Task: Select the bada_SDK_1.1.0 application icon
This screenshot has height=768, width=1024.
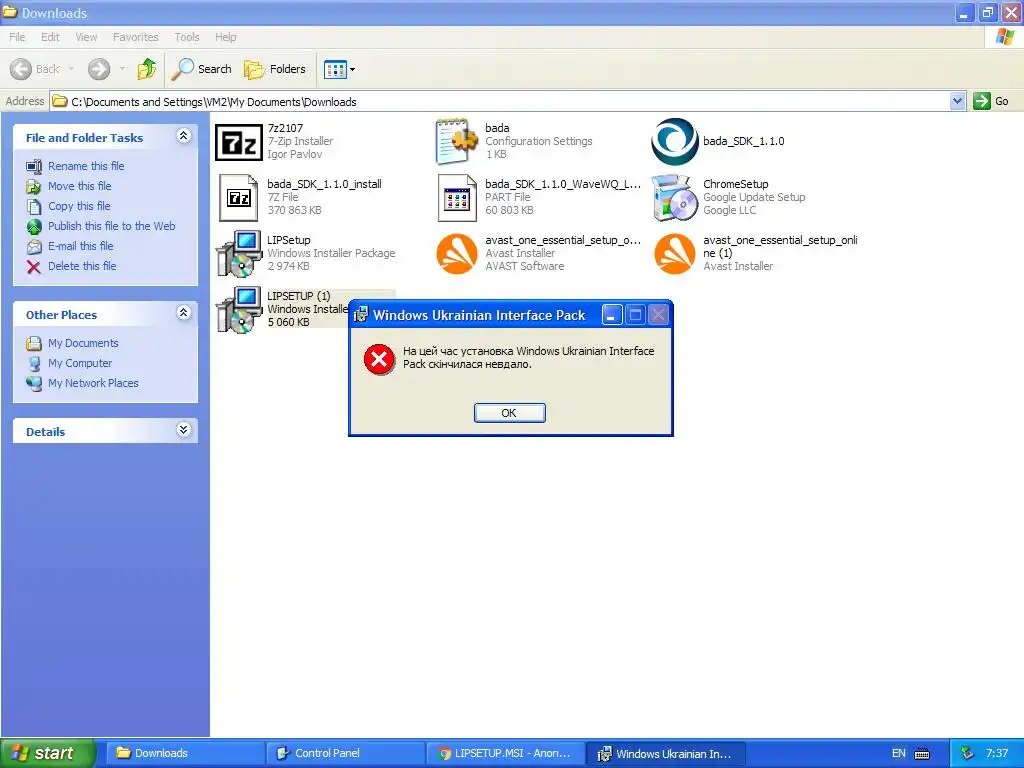Action: 675,142
